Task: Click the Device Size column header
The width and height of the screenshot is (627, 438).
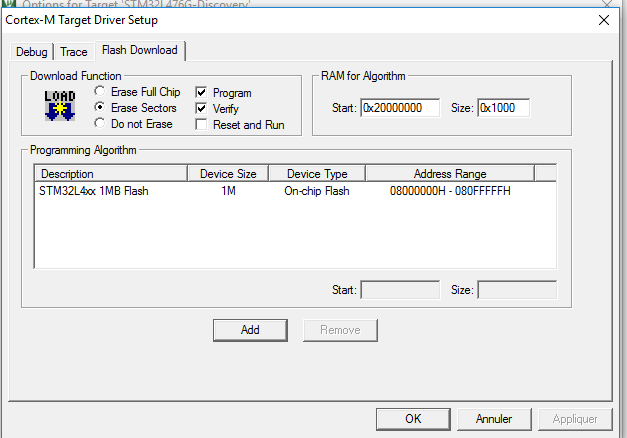Action: [x=228, y=174]
